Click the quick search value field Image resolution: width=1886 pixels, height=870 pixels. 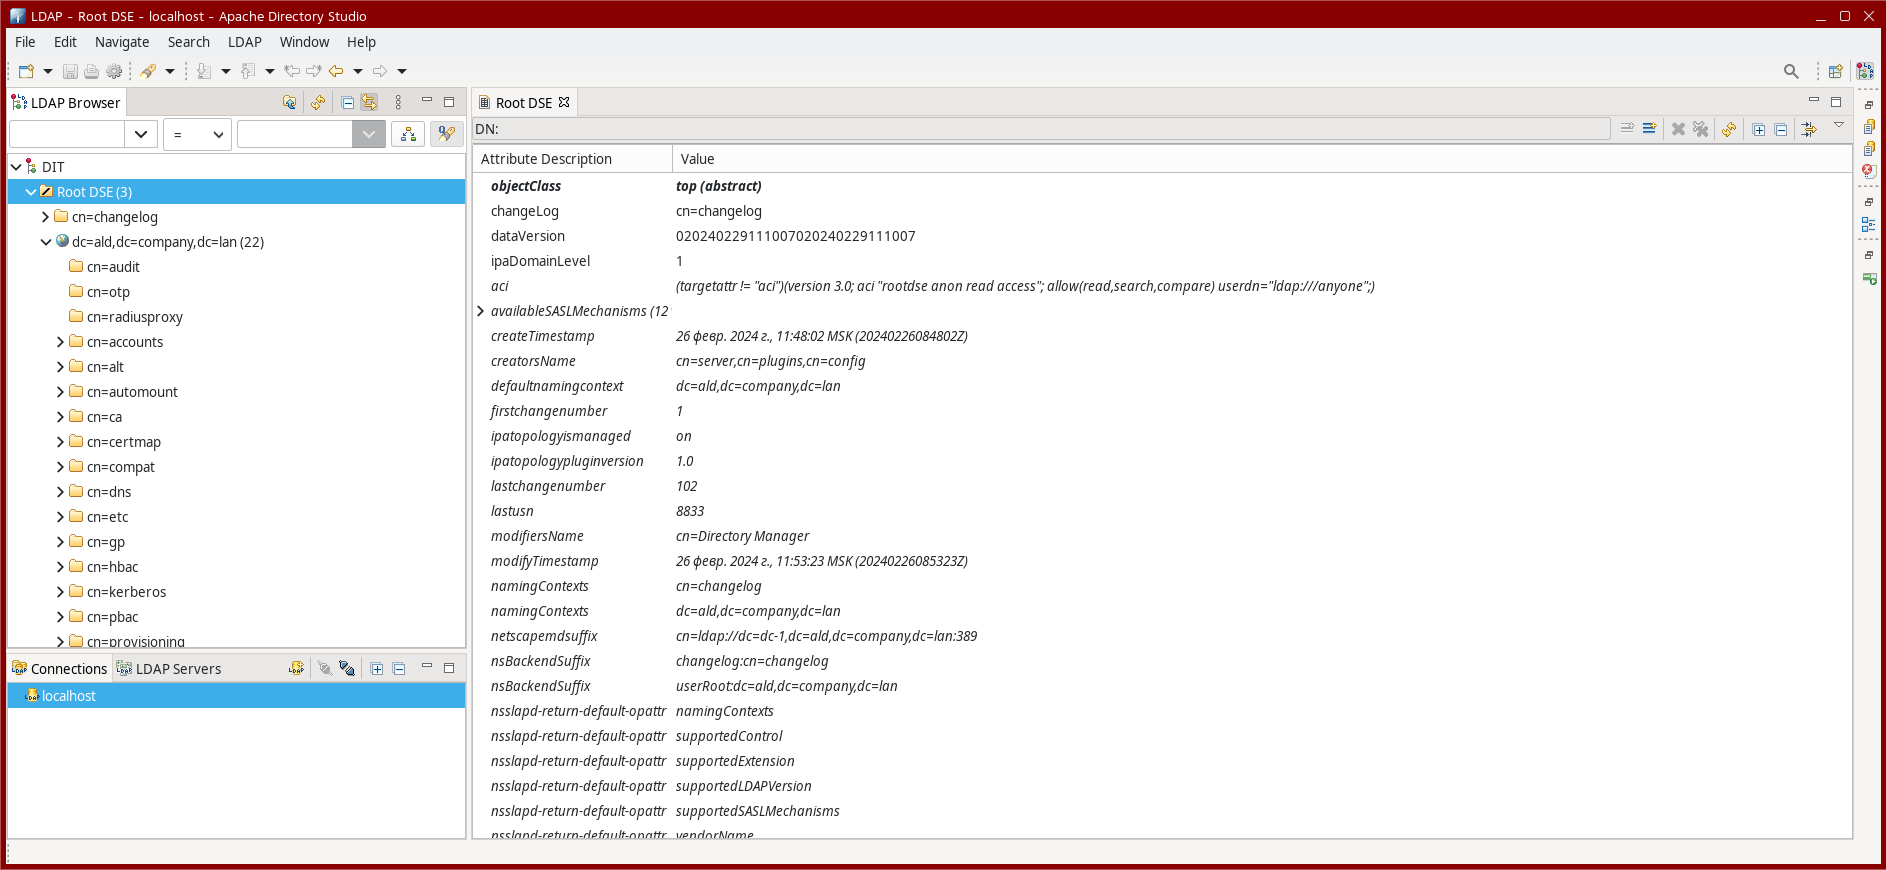pyautogui.click(x=295, y=134)
